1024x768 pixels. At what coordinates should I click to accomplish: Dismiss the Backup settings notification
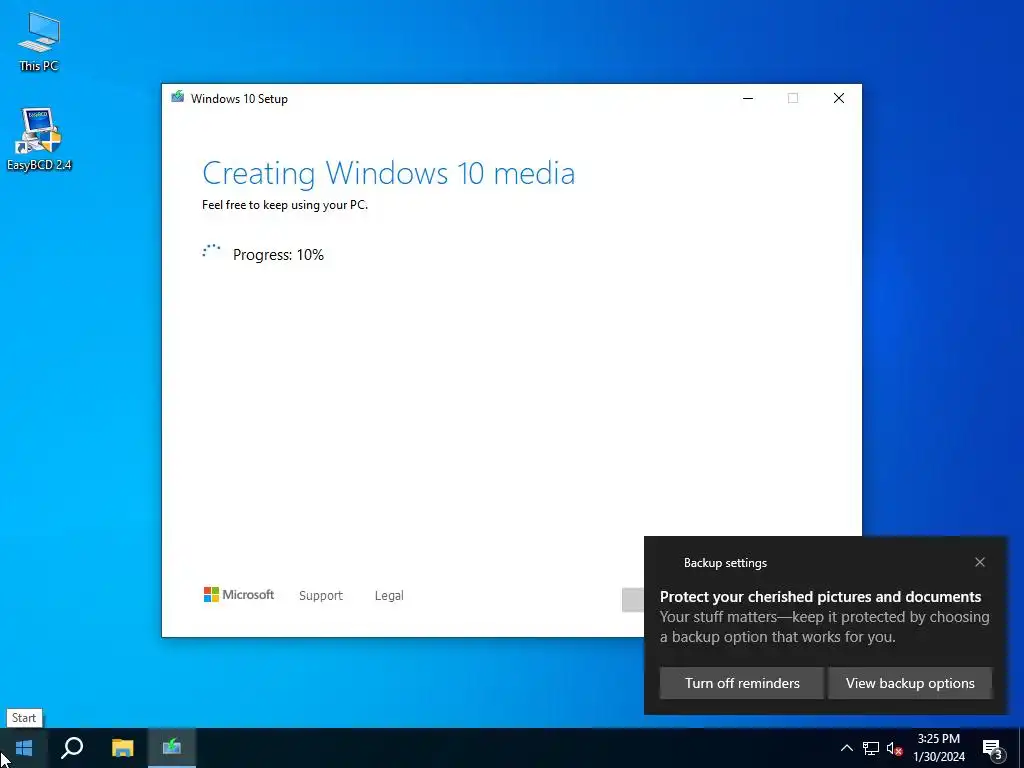click(980, 562)
